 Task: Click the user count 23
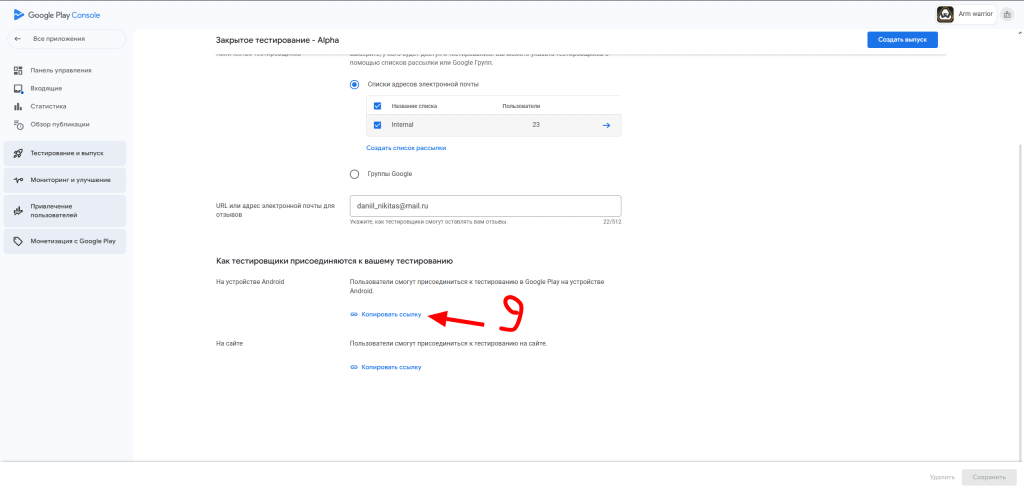536,125
